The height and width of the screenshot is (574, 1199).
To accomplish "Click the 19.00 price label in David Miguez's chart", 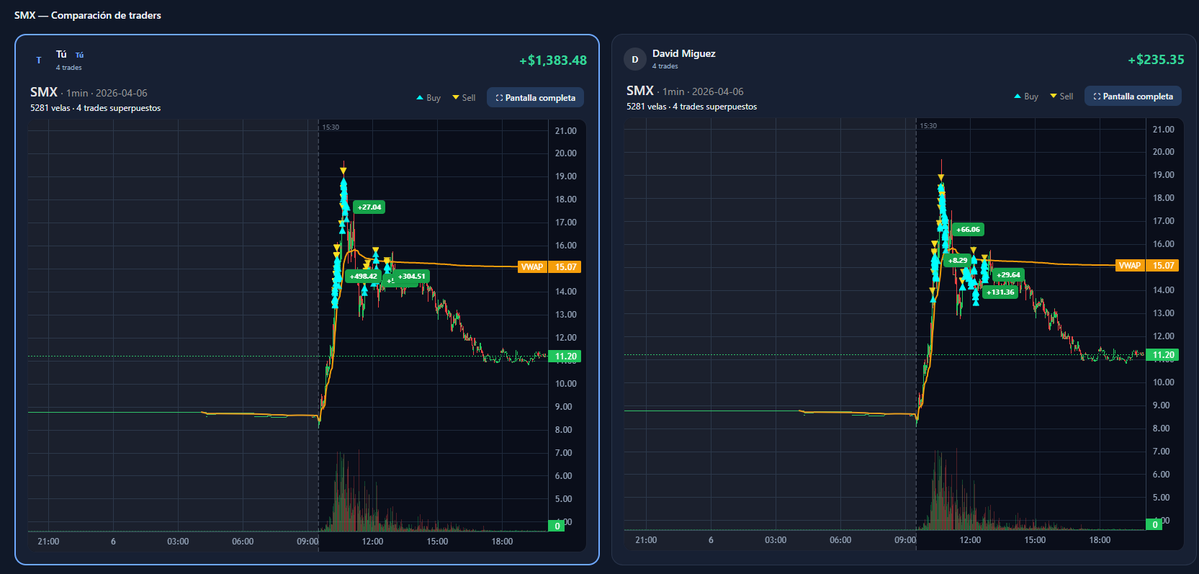I will (x=1163, y=175).
